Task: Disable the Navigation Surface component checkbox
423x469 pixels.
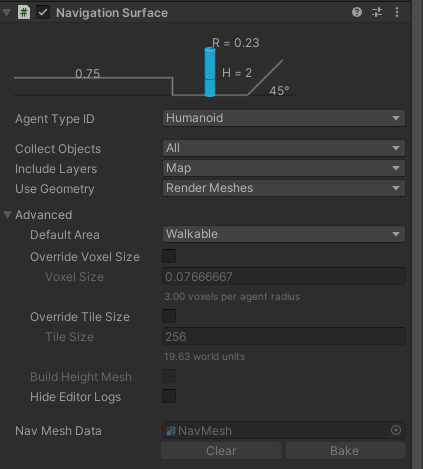Action: click(43, 13)
